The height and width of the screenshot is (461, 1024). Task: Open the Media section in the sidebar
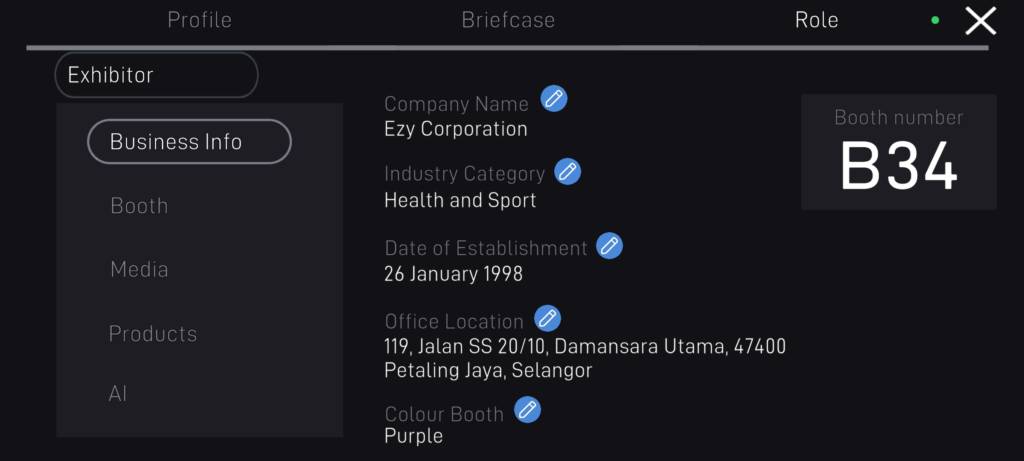click(x=139, y=269)
